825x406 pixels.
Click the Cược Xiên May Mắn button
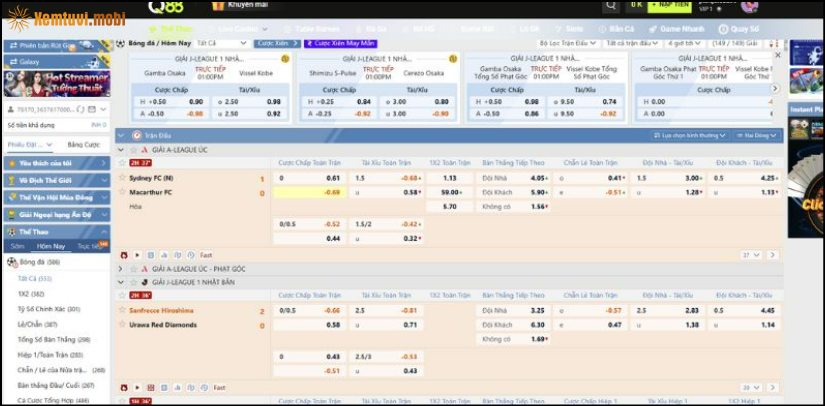[340, 43]
